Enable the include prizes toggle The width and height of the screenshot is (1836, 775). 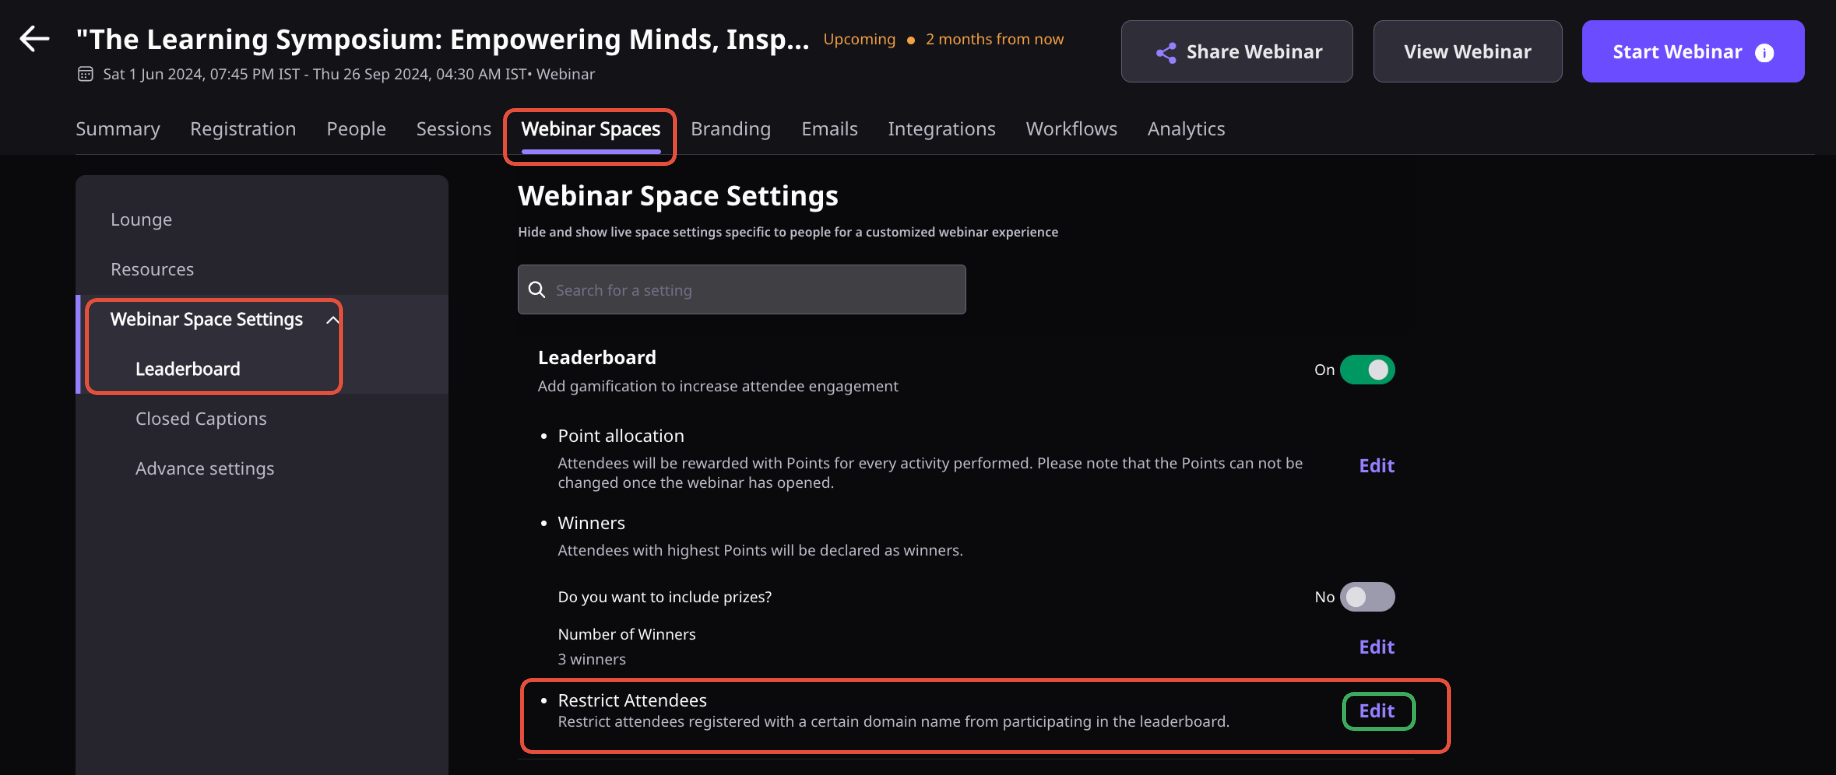(1367, 597)
